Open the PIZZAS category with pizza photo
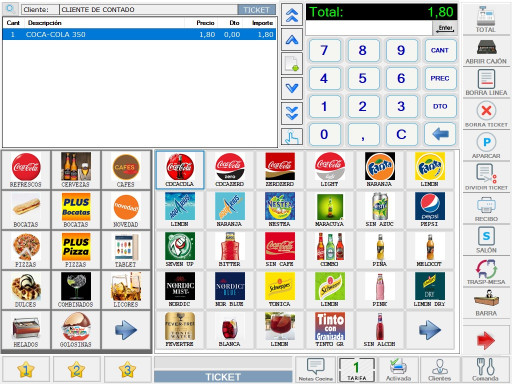 (x=26, y=250)
